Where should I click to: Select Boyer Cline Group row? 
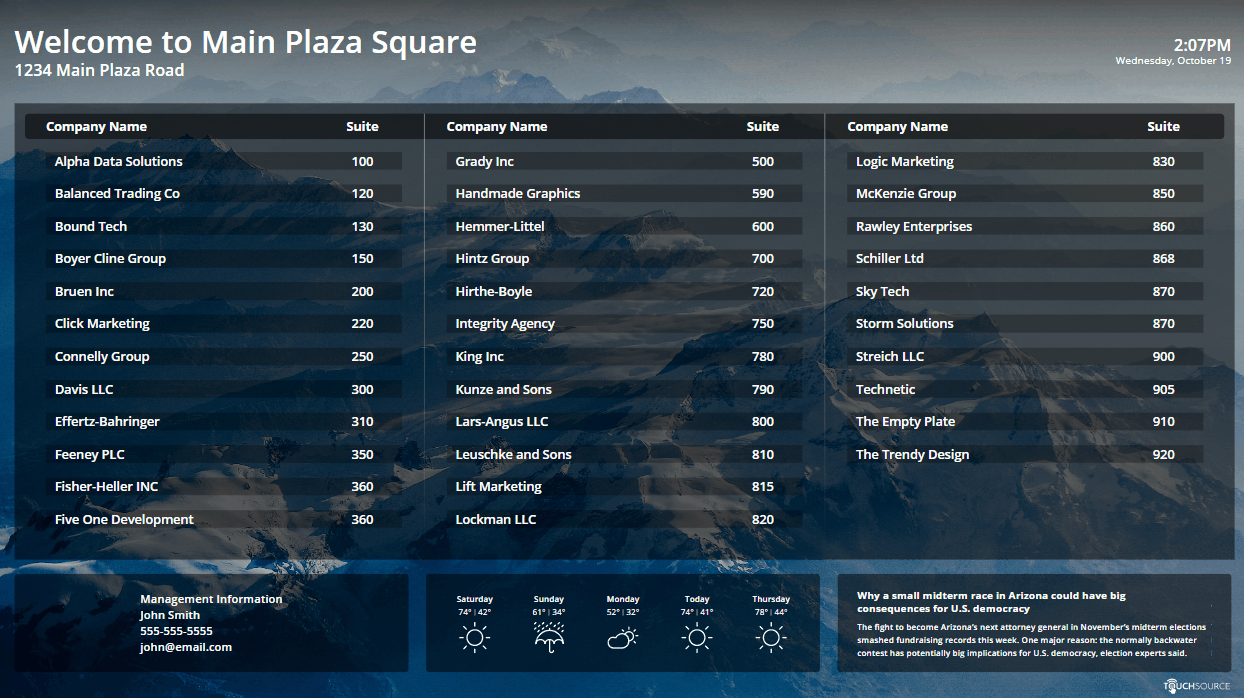pyautogui.click(x=223, y=258)
